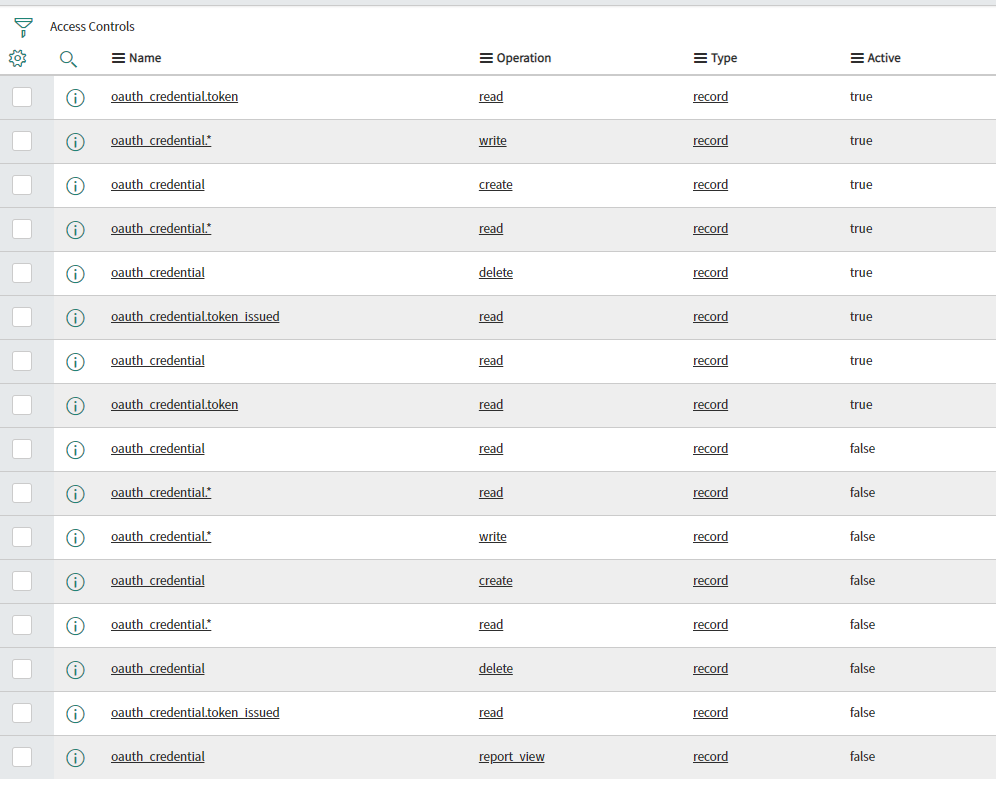The image size is (996, 786).
Task: Open Operation column options menu
Action: point(486,58)
